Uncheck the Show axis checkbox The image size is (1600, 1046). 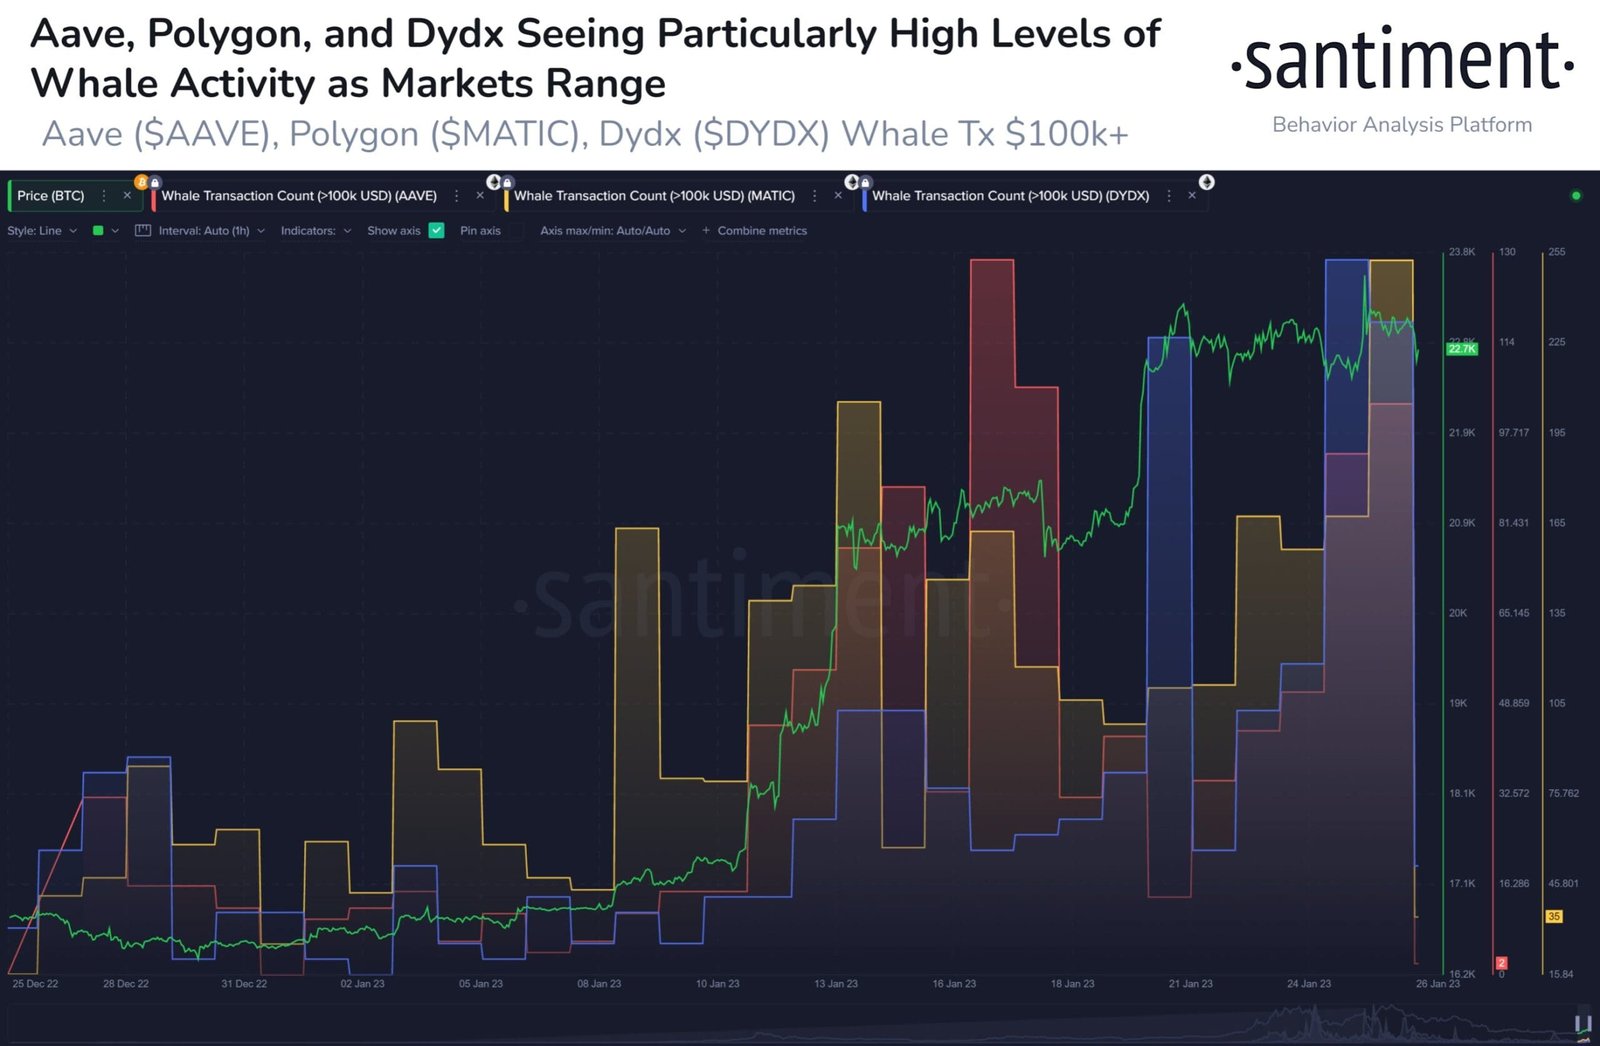click(436, 230)
